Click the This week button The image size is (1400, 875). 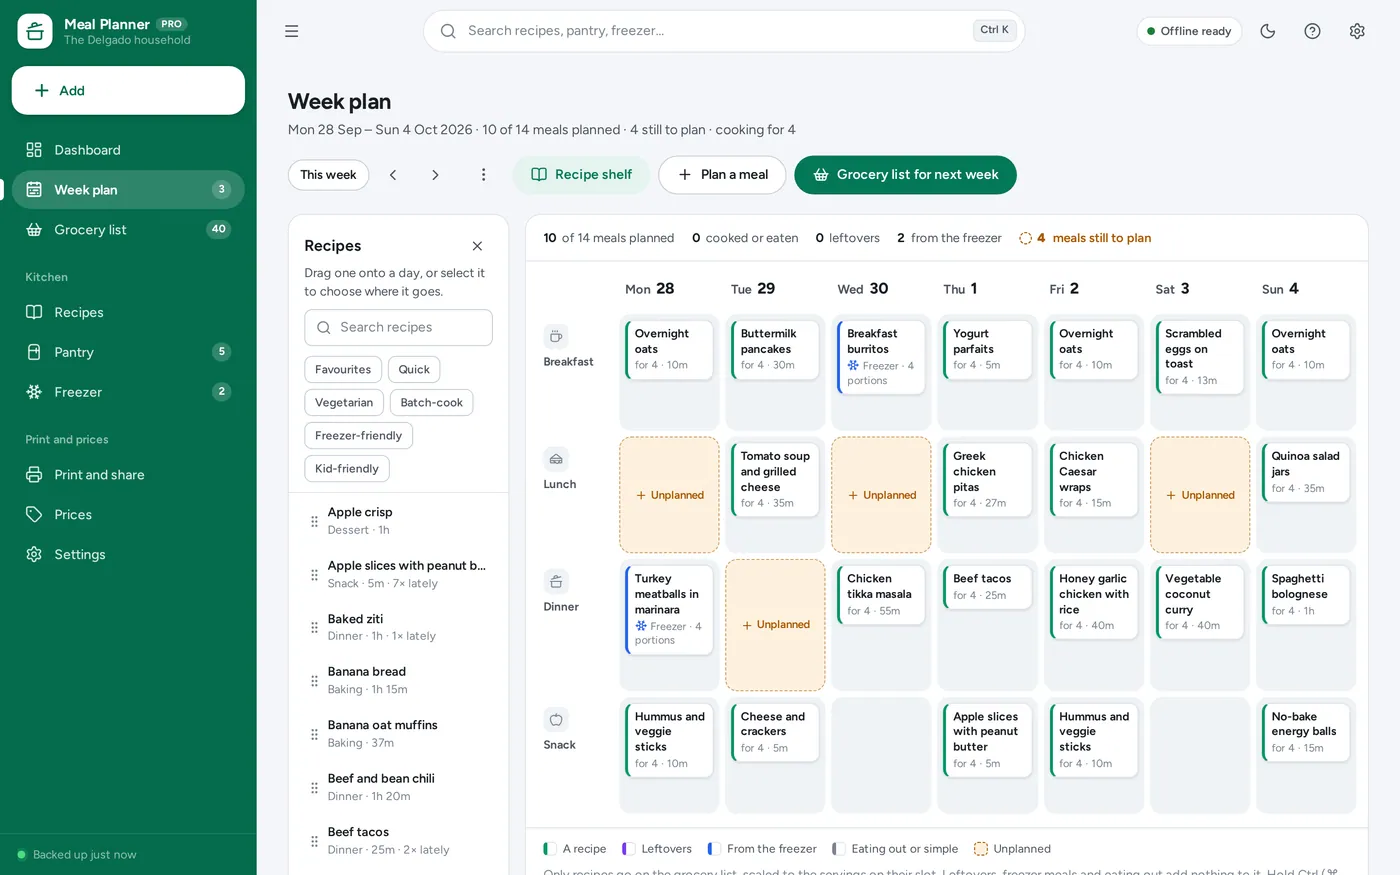[328, 175]
